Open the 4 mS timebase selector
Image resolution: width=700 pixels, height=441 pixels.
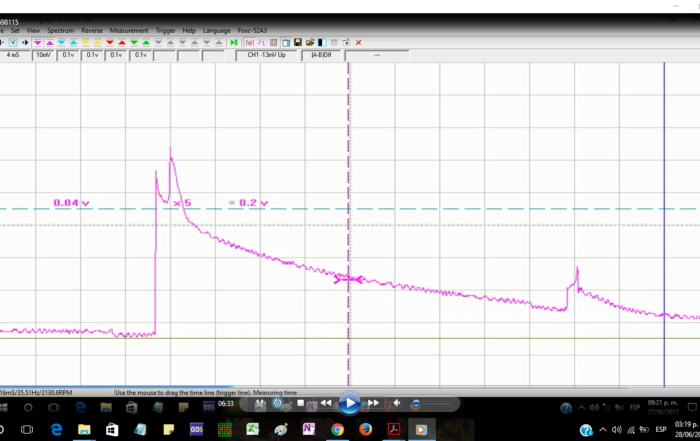14,55
